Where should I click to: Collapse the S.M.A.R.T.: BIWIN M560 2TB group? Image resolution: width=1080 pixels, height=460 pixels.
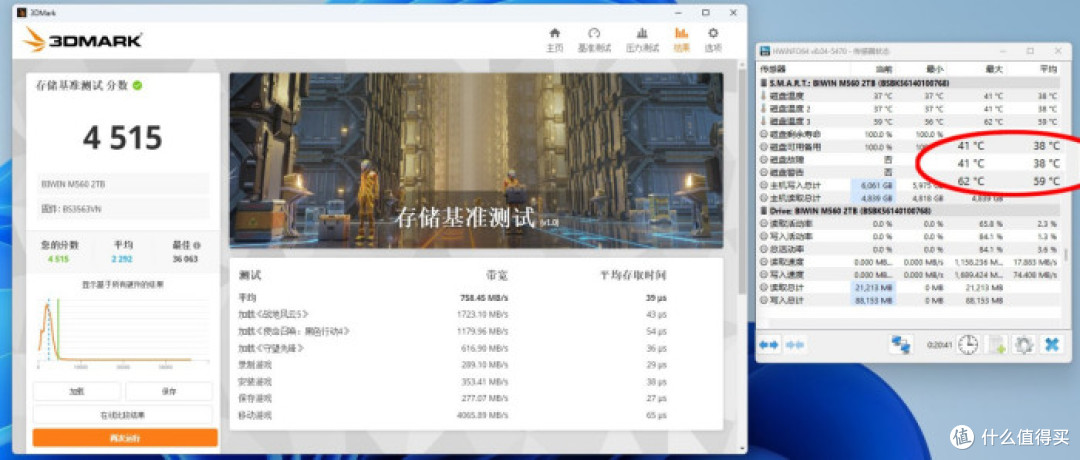pyautogui.click(x=911, y=83)
